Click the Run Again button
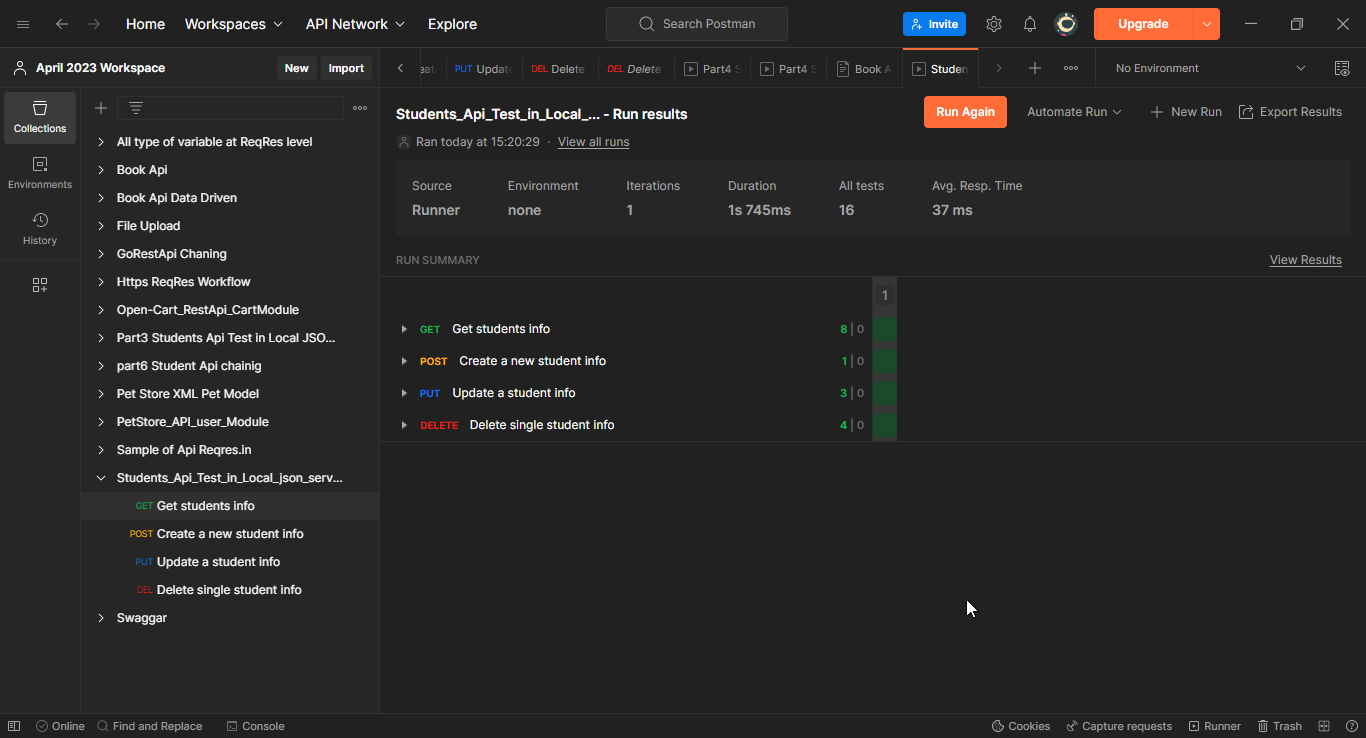Screen dimensions: 1366x738 click(x=964, y=111)
